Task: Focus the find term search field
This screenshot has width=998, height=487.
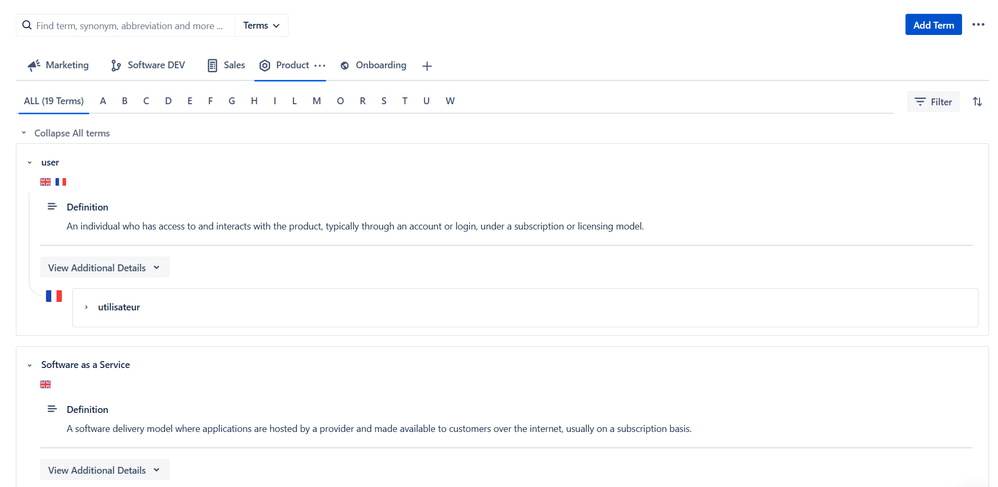Action: tap(128, 25)
